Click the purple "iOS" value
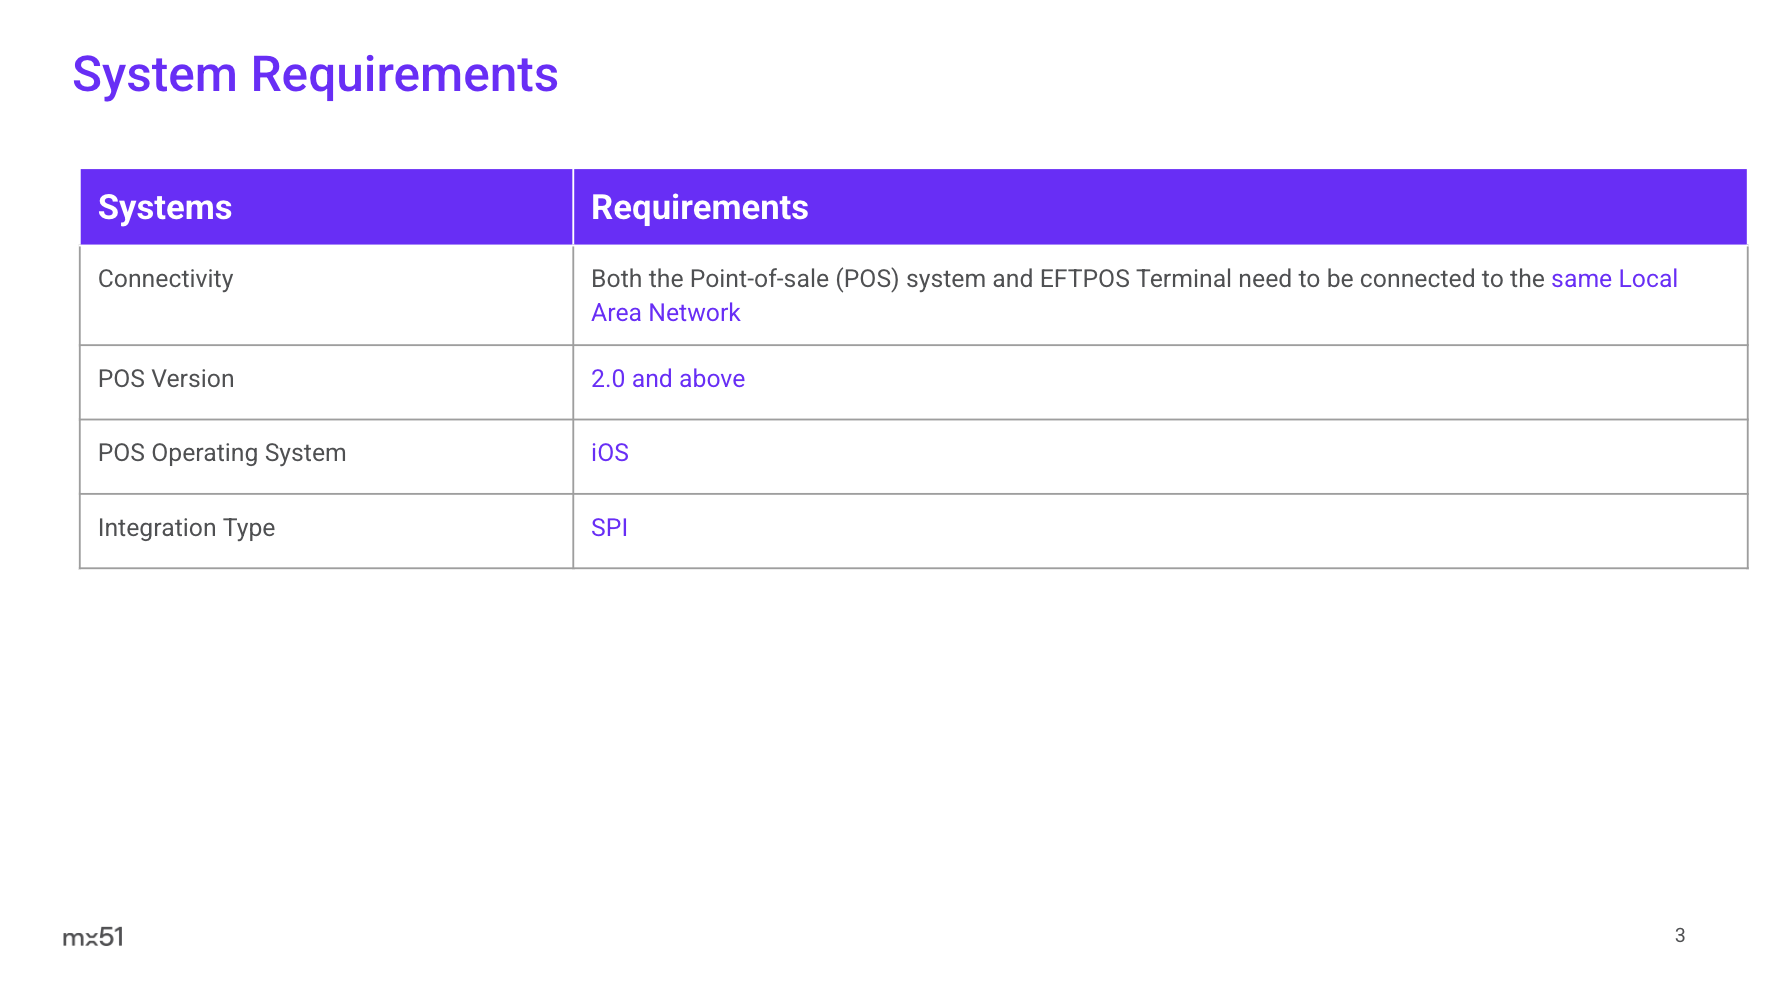The height and width of the screenshot is (984, 1772). 609,453
